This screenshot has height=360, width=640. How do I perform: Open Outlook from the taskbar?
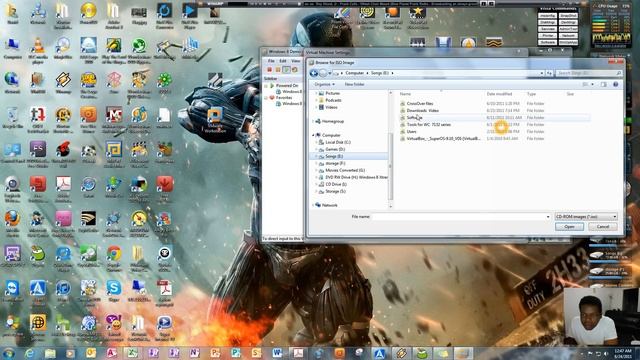click(91, 353)
